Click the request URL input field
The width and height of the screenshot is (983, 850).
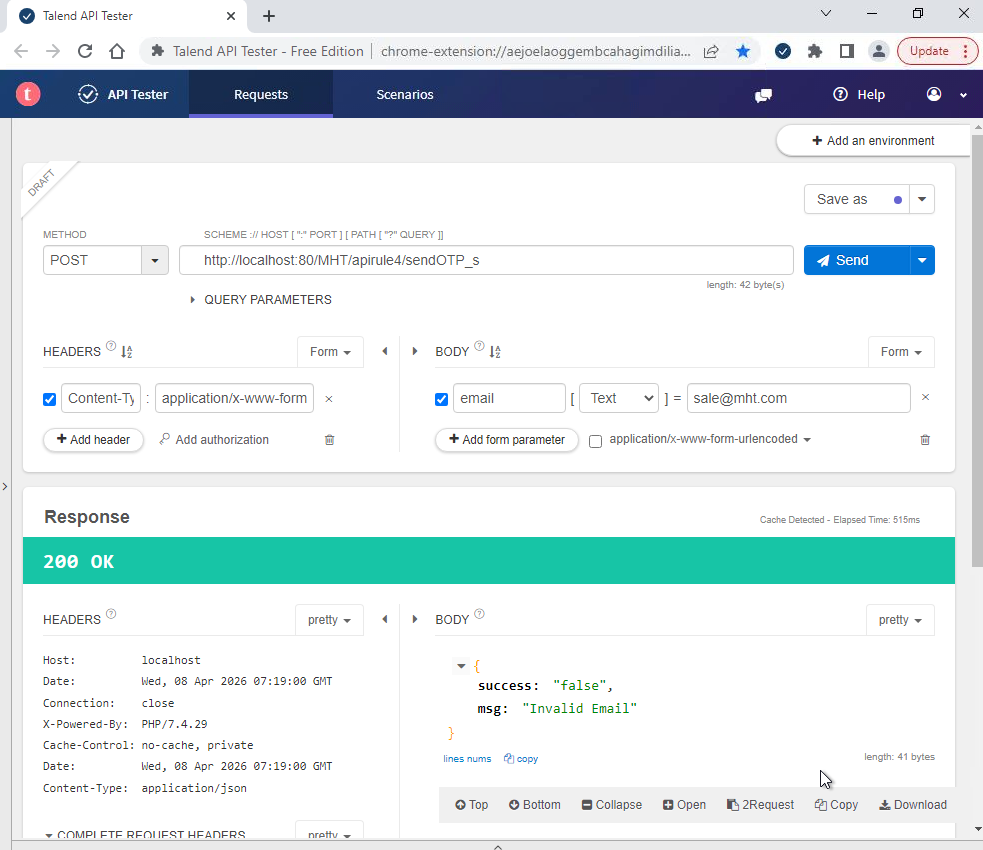point(486,260)
